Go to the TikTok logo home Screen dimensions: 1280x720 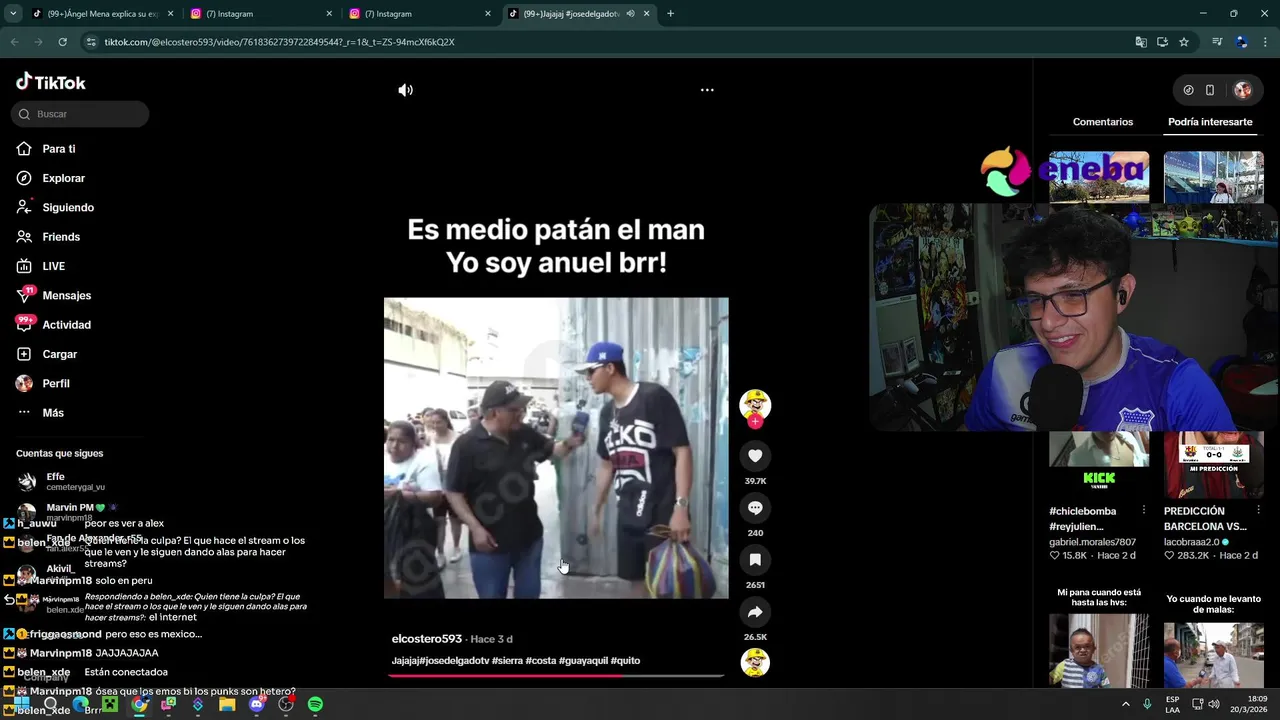coord(51,82)
